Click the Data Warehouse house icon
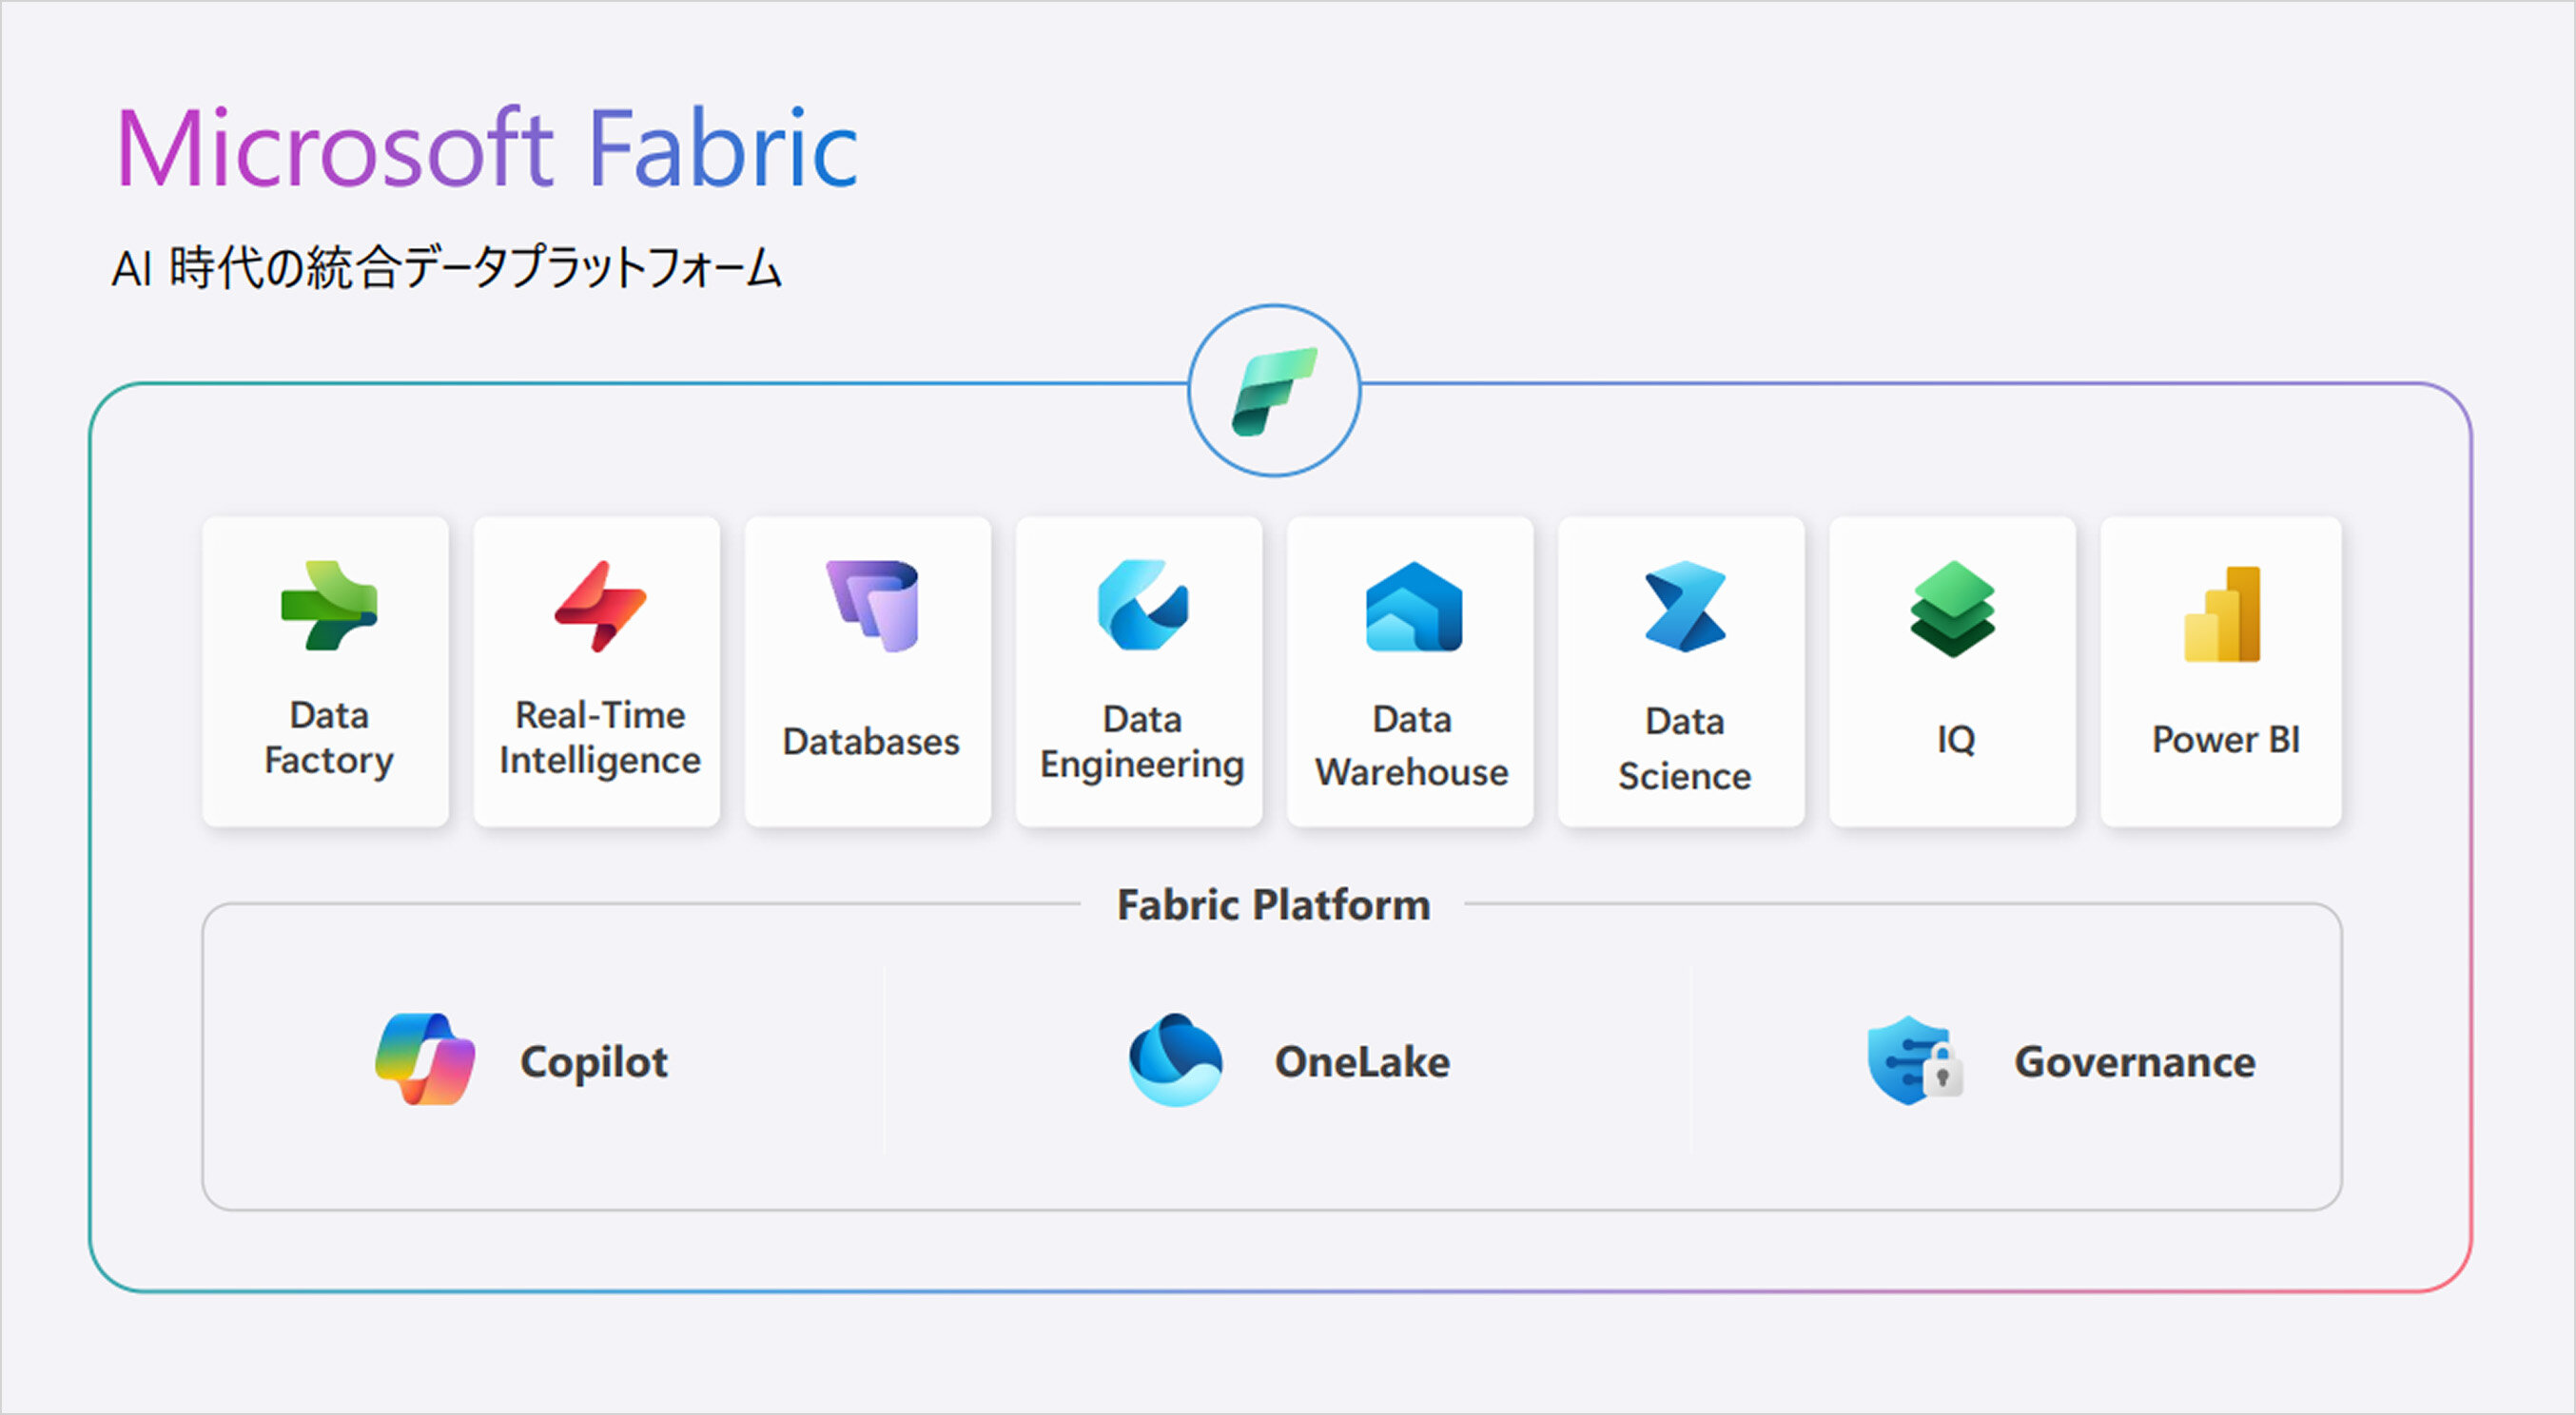The image size is (2576, 1415). point(1413,607)
